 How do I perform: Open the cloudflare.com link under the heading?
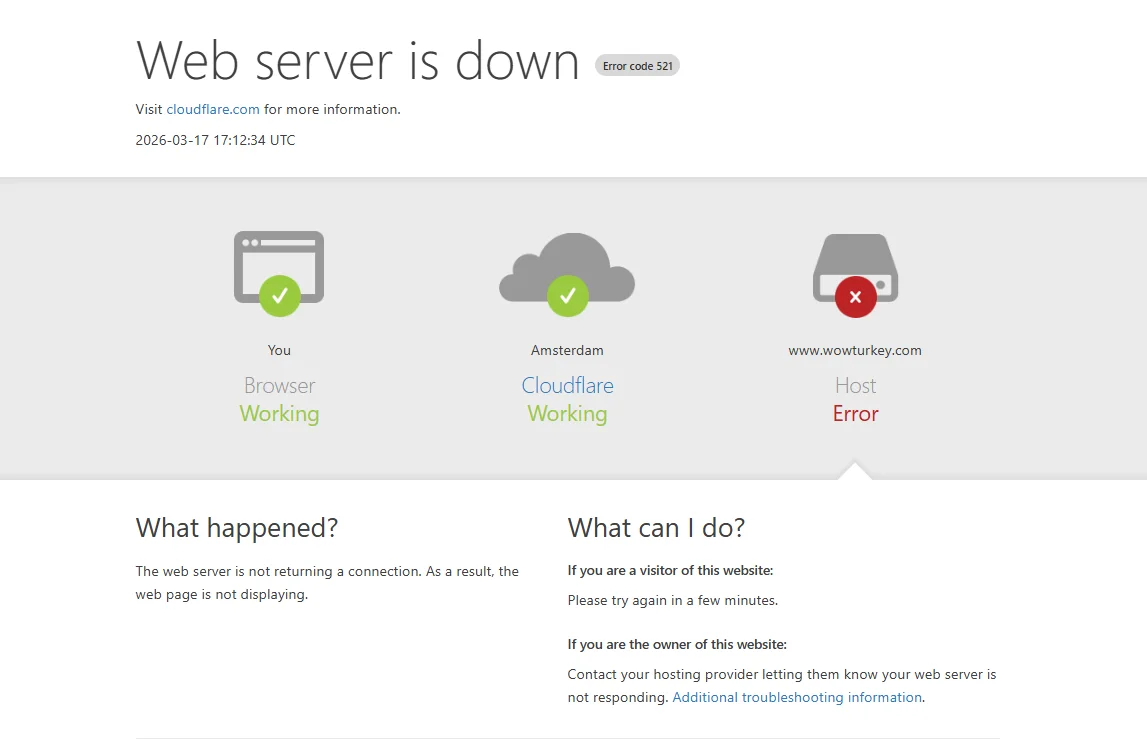pyautogui.click(x=213, y=109)
